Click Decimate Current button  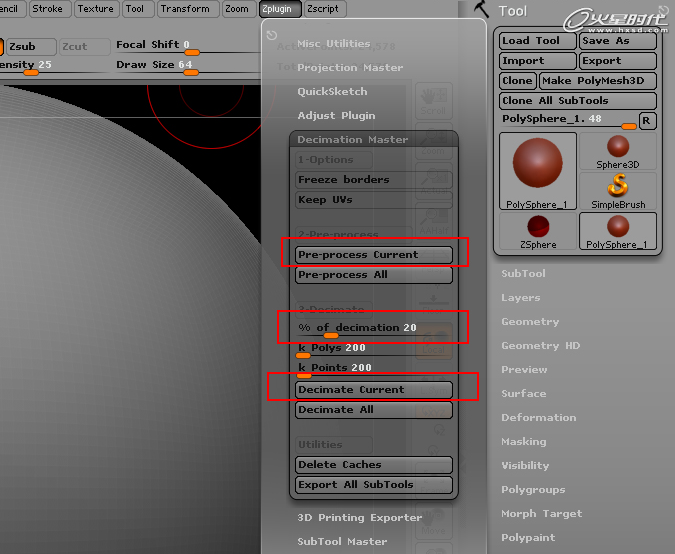pos(374,390)
